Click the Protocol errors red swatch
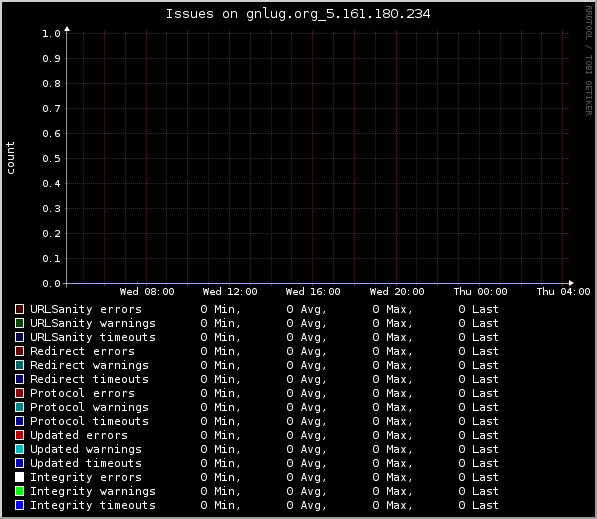Image resolution: width=597 pixels, height=519 pixels. pos(19,393)
